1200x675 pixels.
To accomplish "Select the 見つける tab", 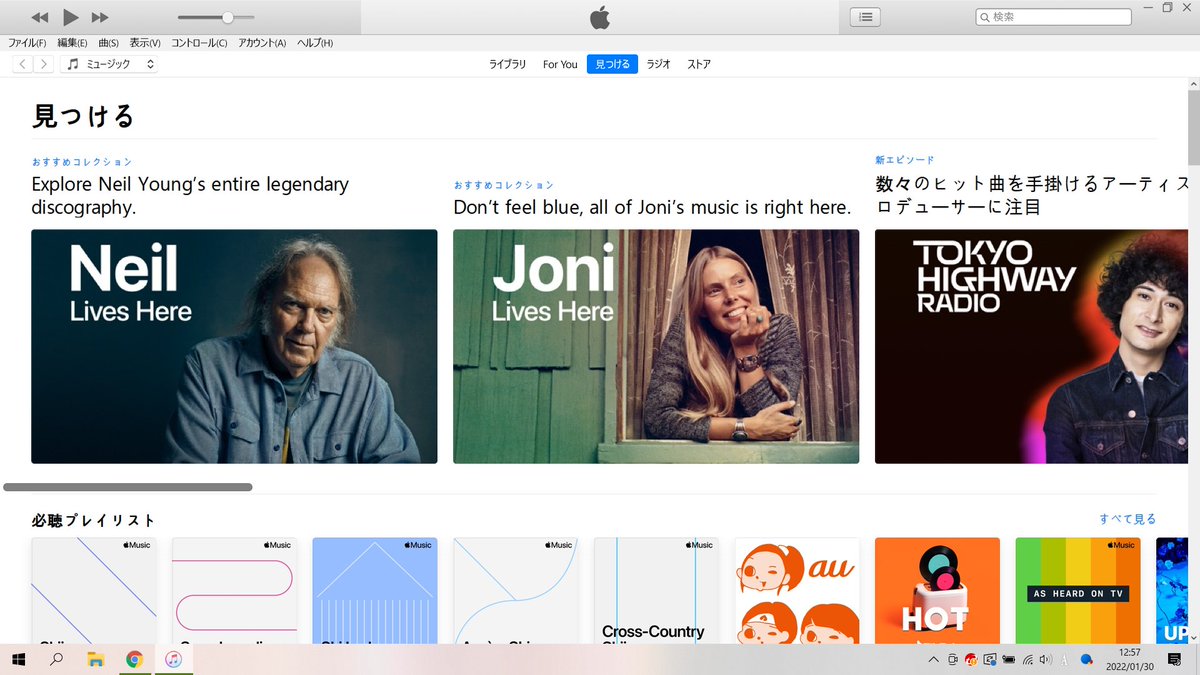I will pyautogui.click(x=612, y=64).
